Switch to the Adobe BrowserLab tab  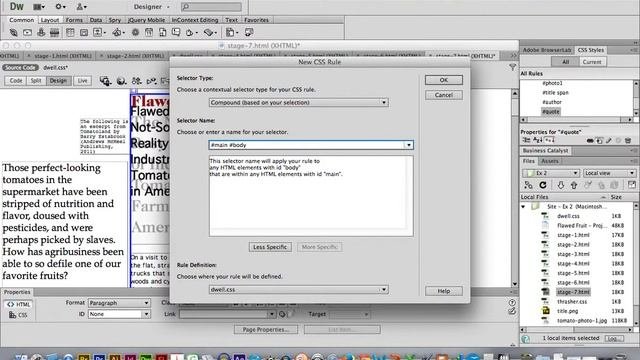(x=547, y=50)
